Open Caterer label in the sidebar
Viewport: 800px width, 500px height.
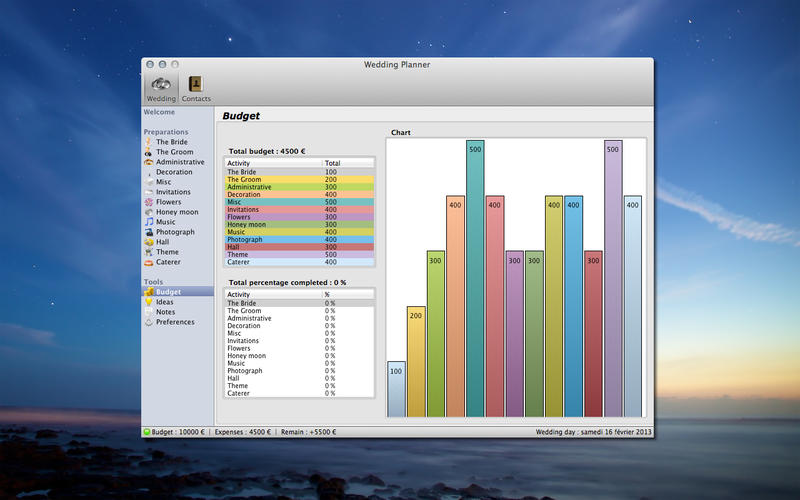coord(168,262)
